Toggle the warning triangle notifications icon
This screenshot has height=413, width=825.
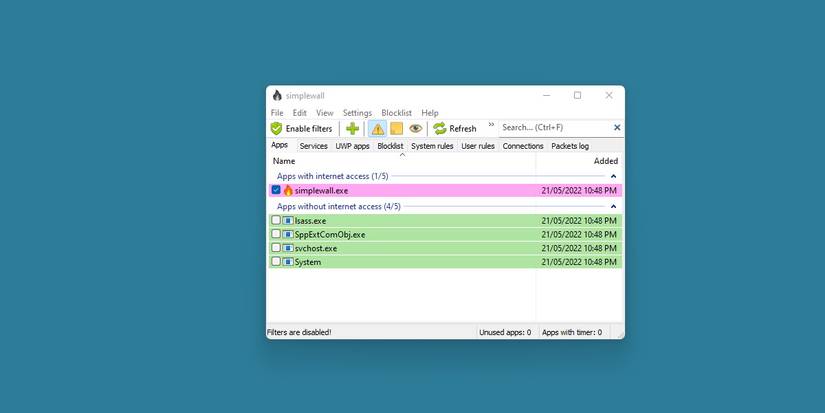point(377,128)
